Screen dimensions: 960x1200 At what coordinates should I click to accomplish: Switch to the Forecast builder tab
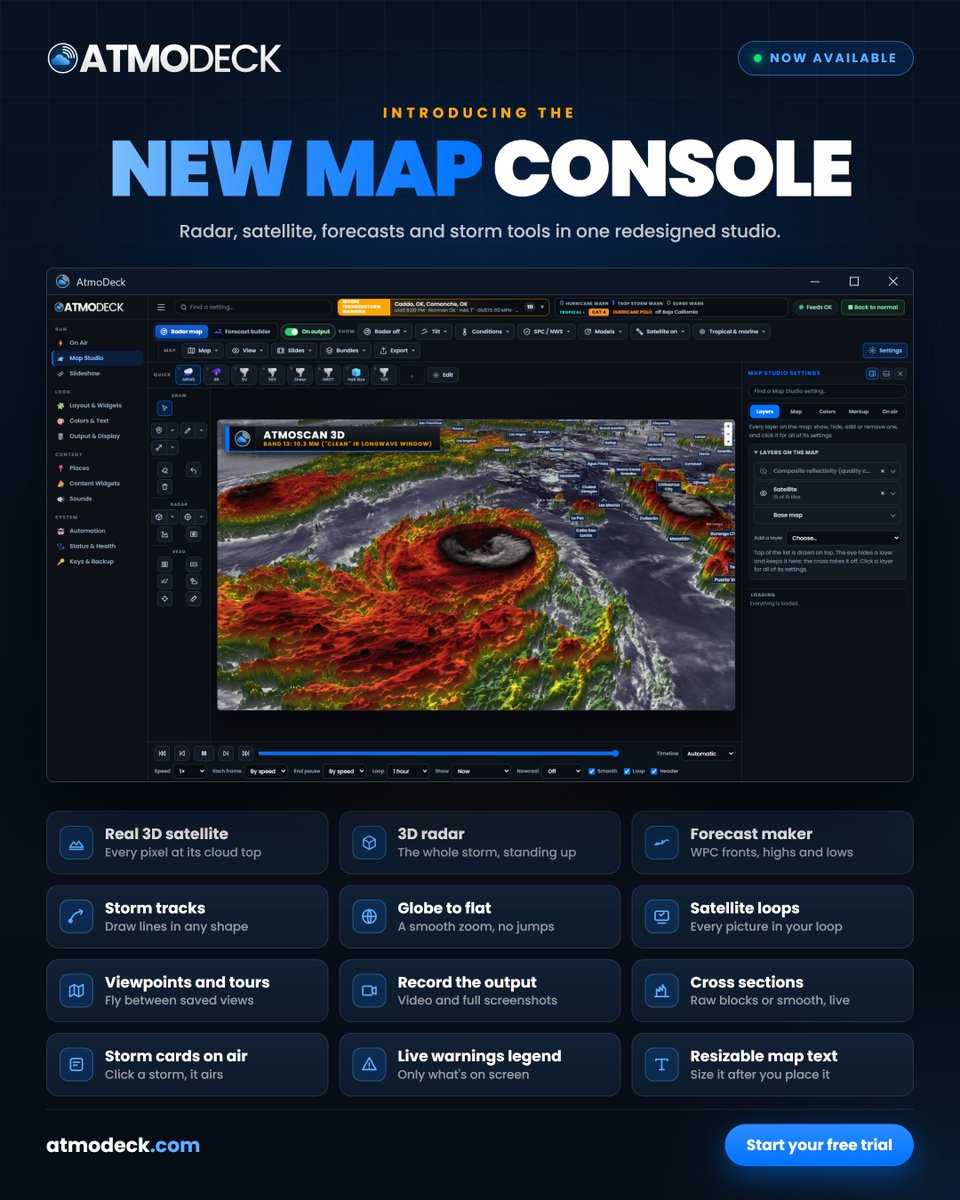click(x=241, y=331)
